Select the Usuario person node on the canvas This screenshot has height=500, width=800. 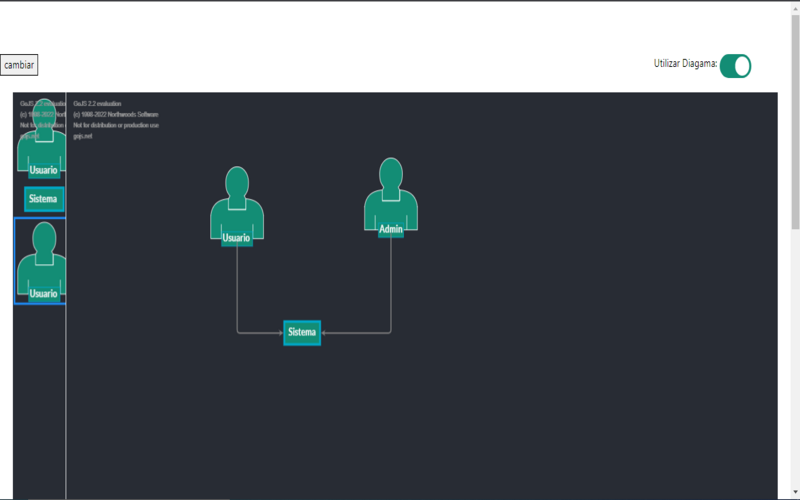(x=237, y=203)
